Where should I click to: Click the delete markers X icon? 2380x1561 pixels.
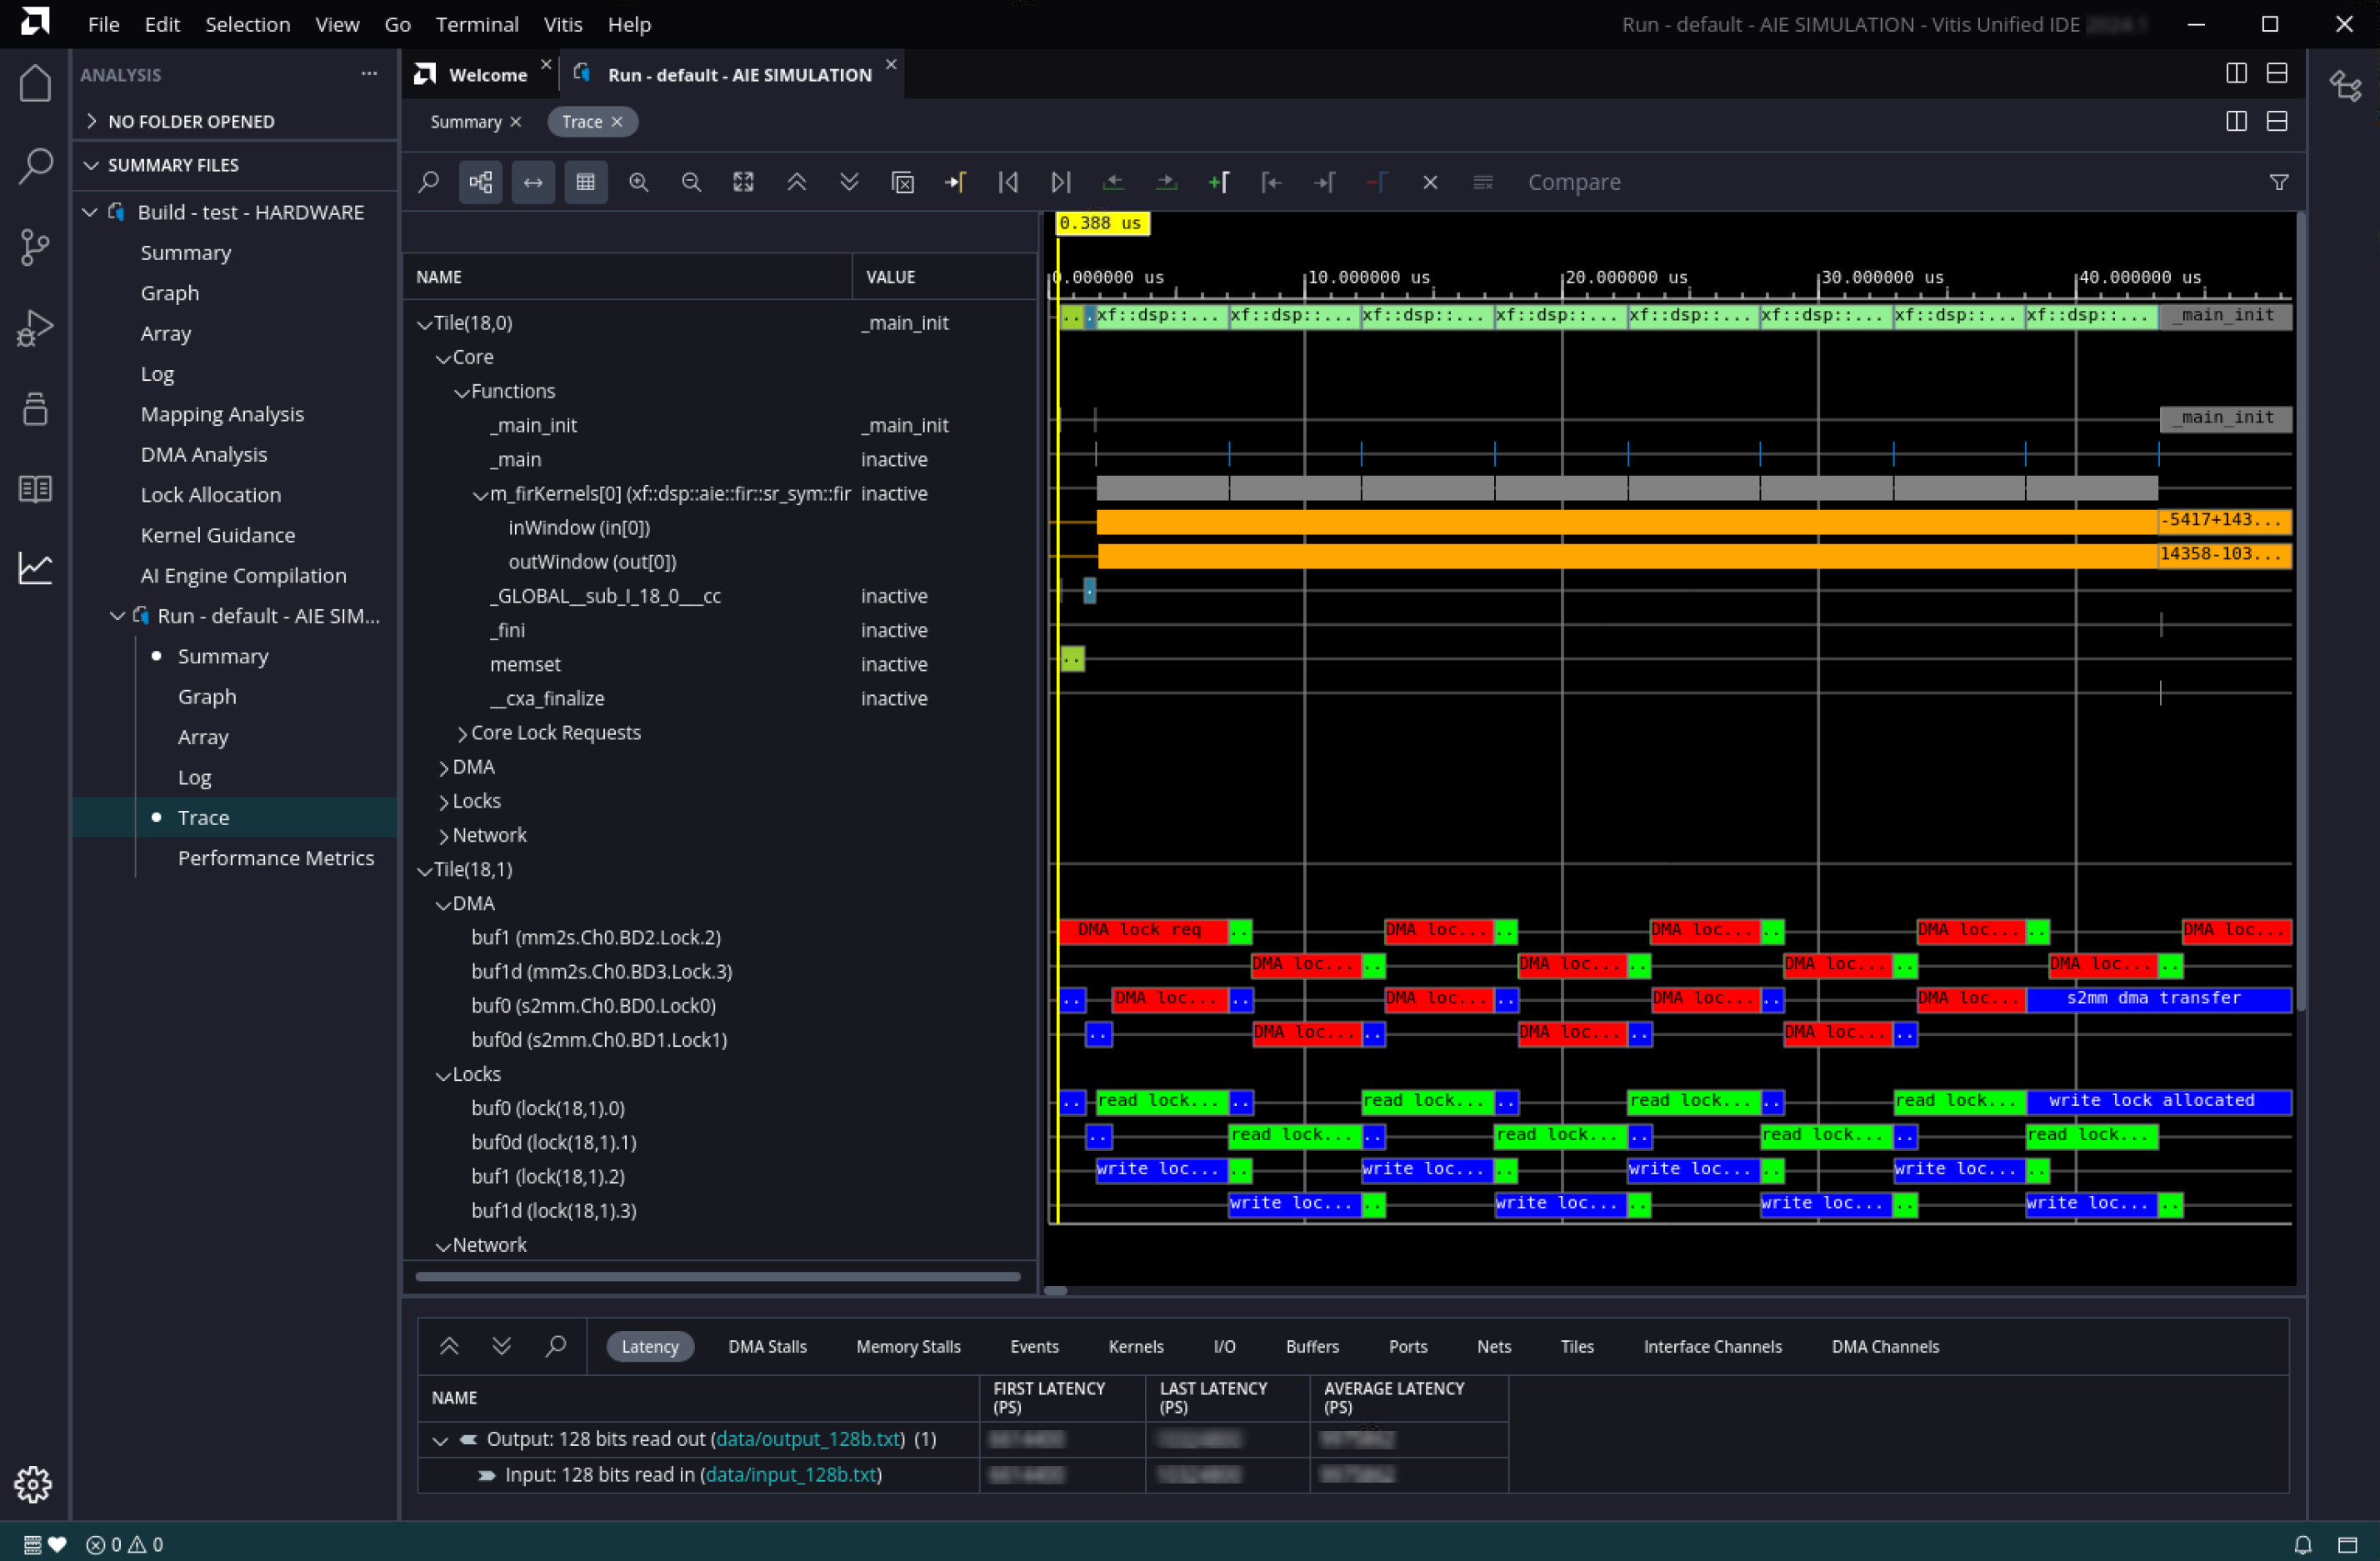1430,182
